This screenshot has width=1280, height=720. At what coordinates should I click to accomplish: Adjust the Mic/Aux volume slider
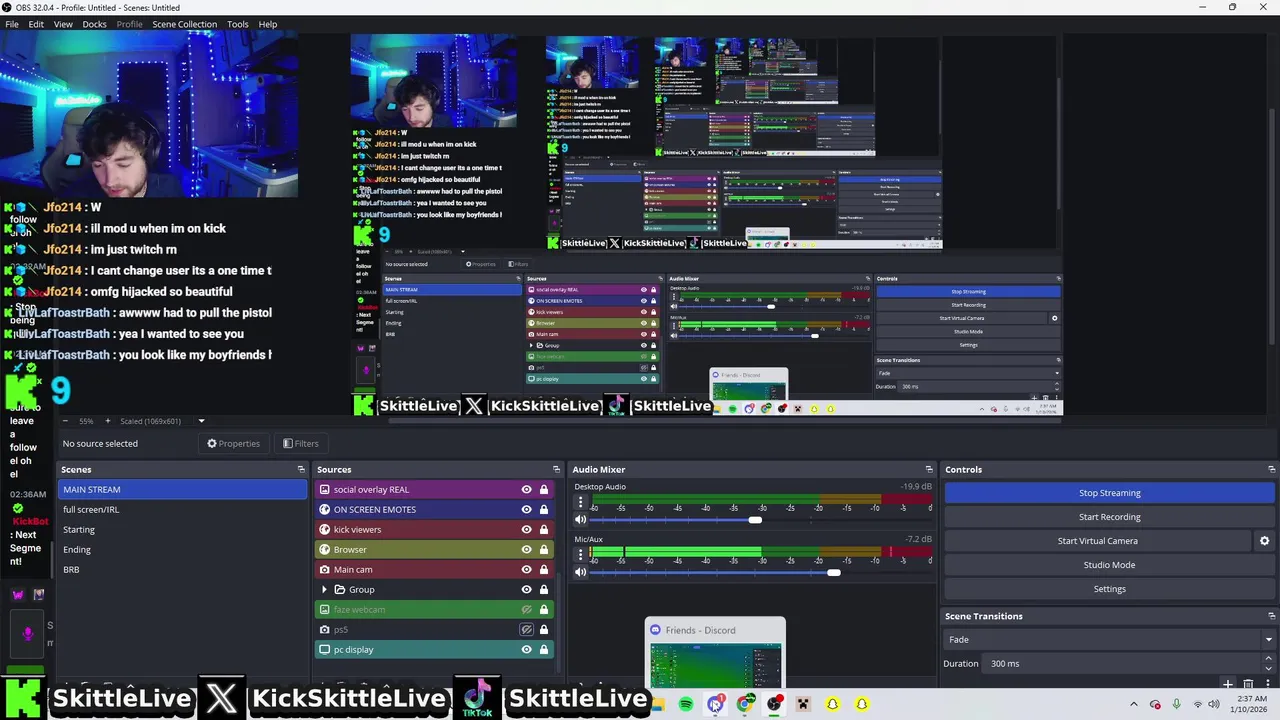(x=833, y=572)
